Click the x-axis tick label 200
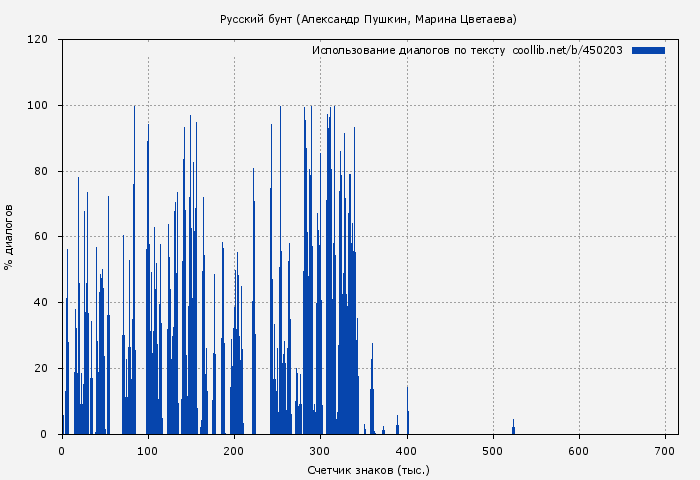This screenshot has height=480, width=700. pos(234,451)
